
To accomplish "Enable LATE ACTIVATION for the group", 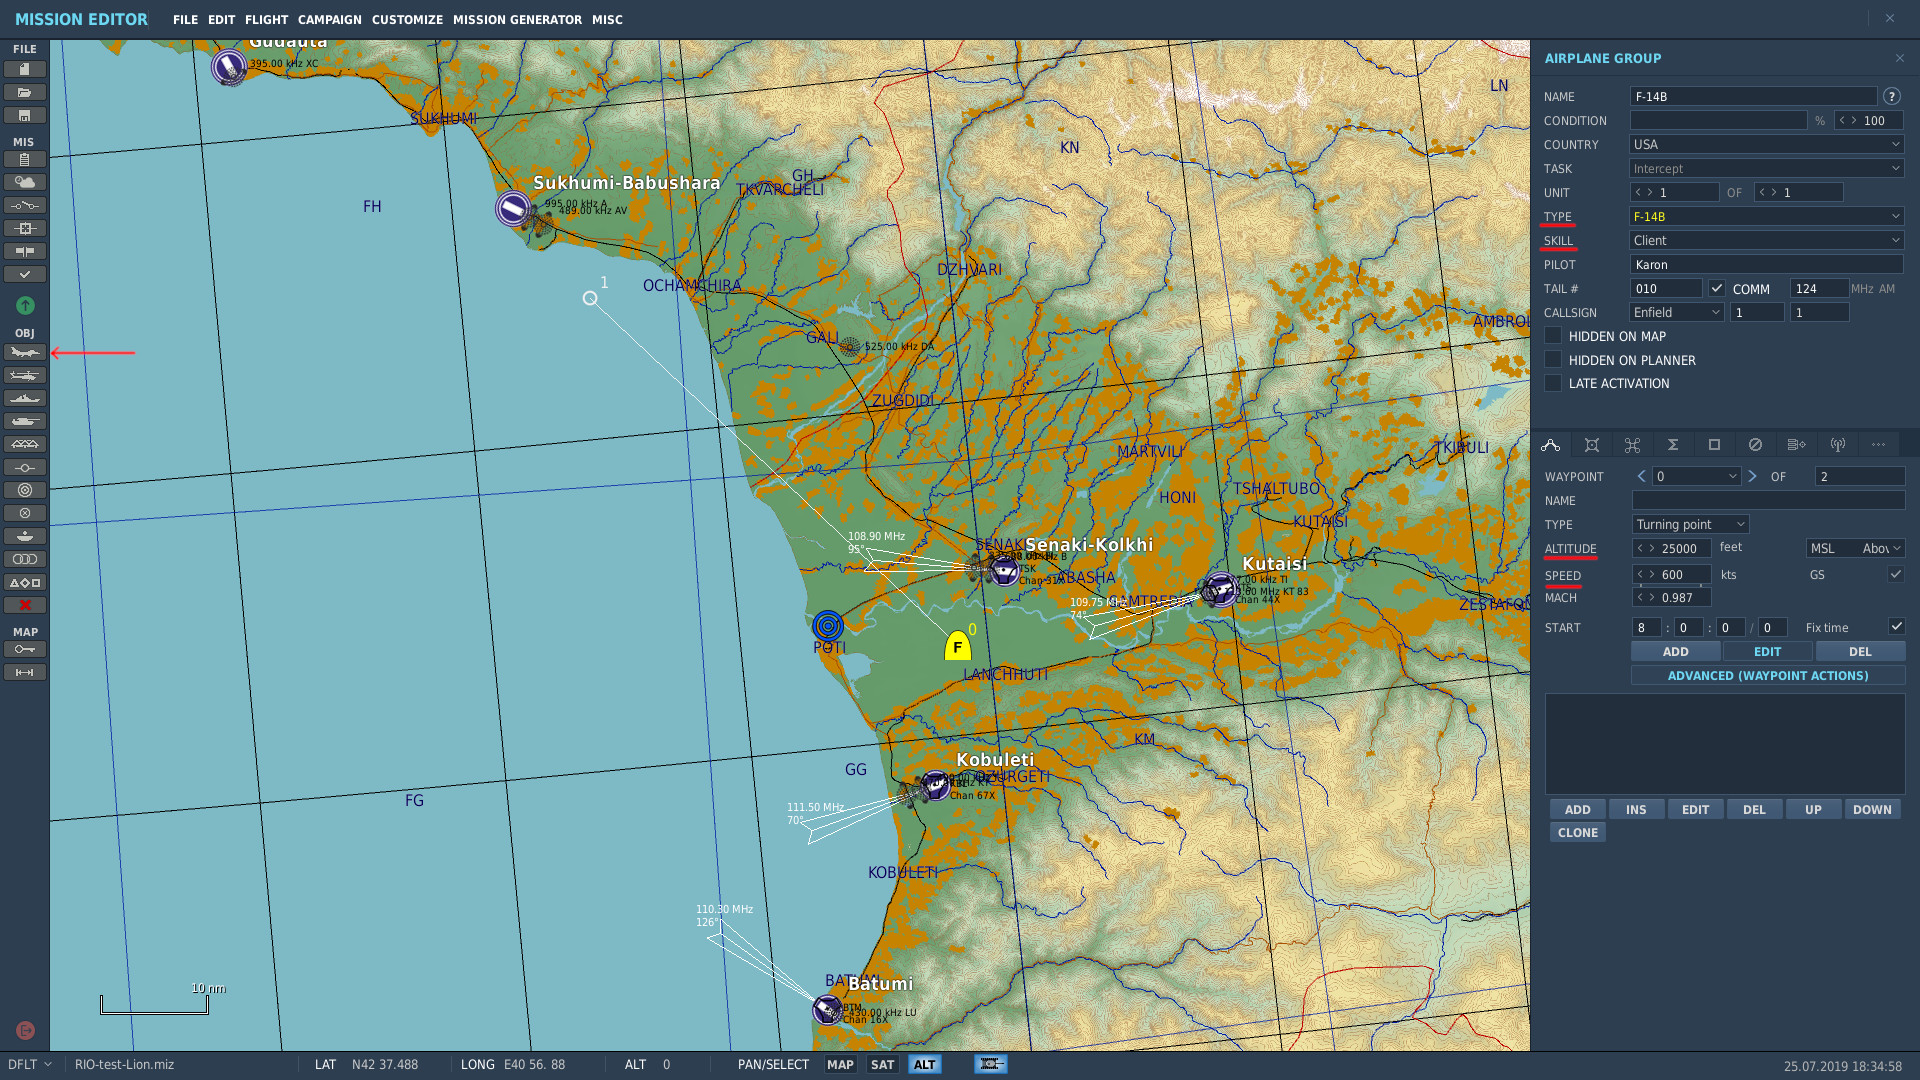I will (1553, 383).
